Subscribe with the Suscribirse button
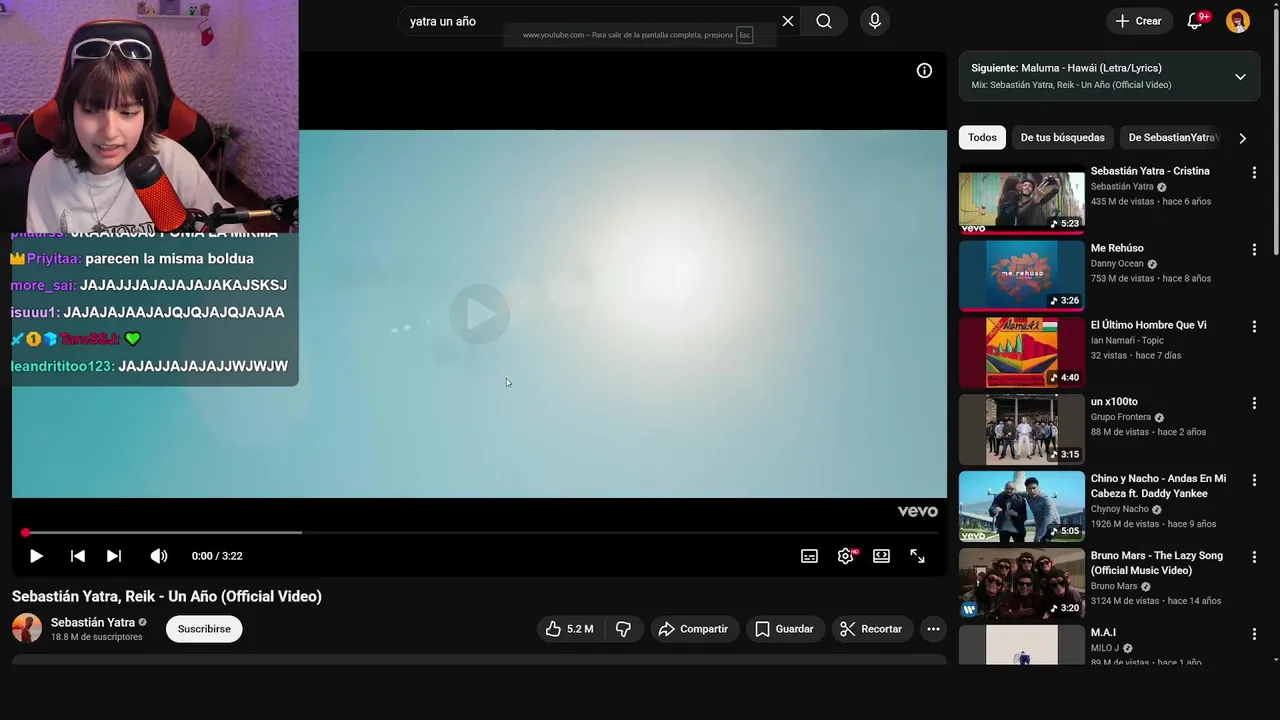 [x=204, y=629]
